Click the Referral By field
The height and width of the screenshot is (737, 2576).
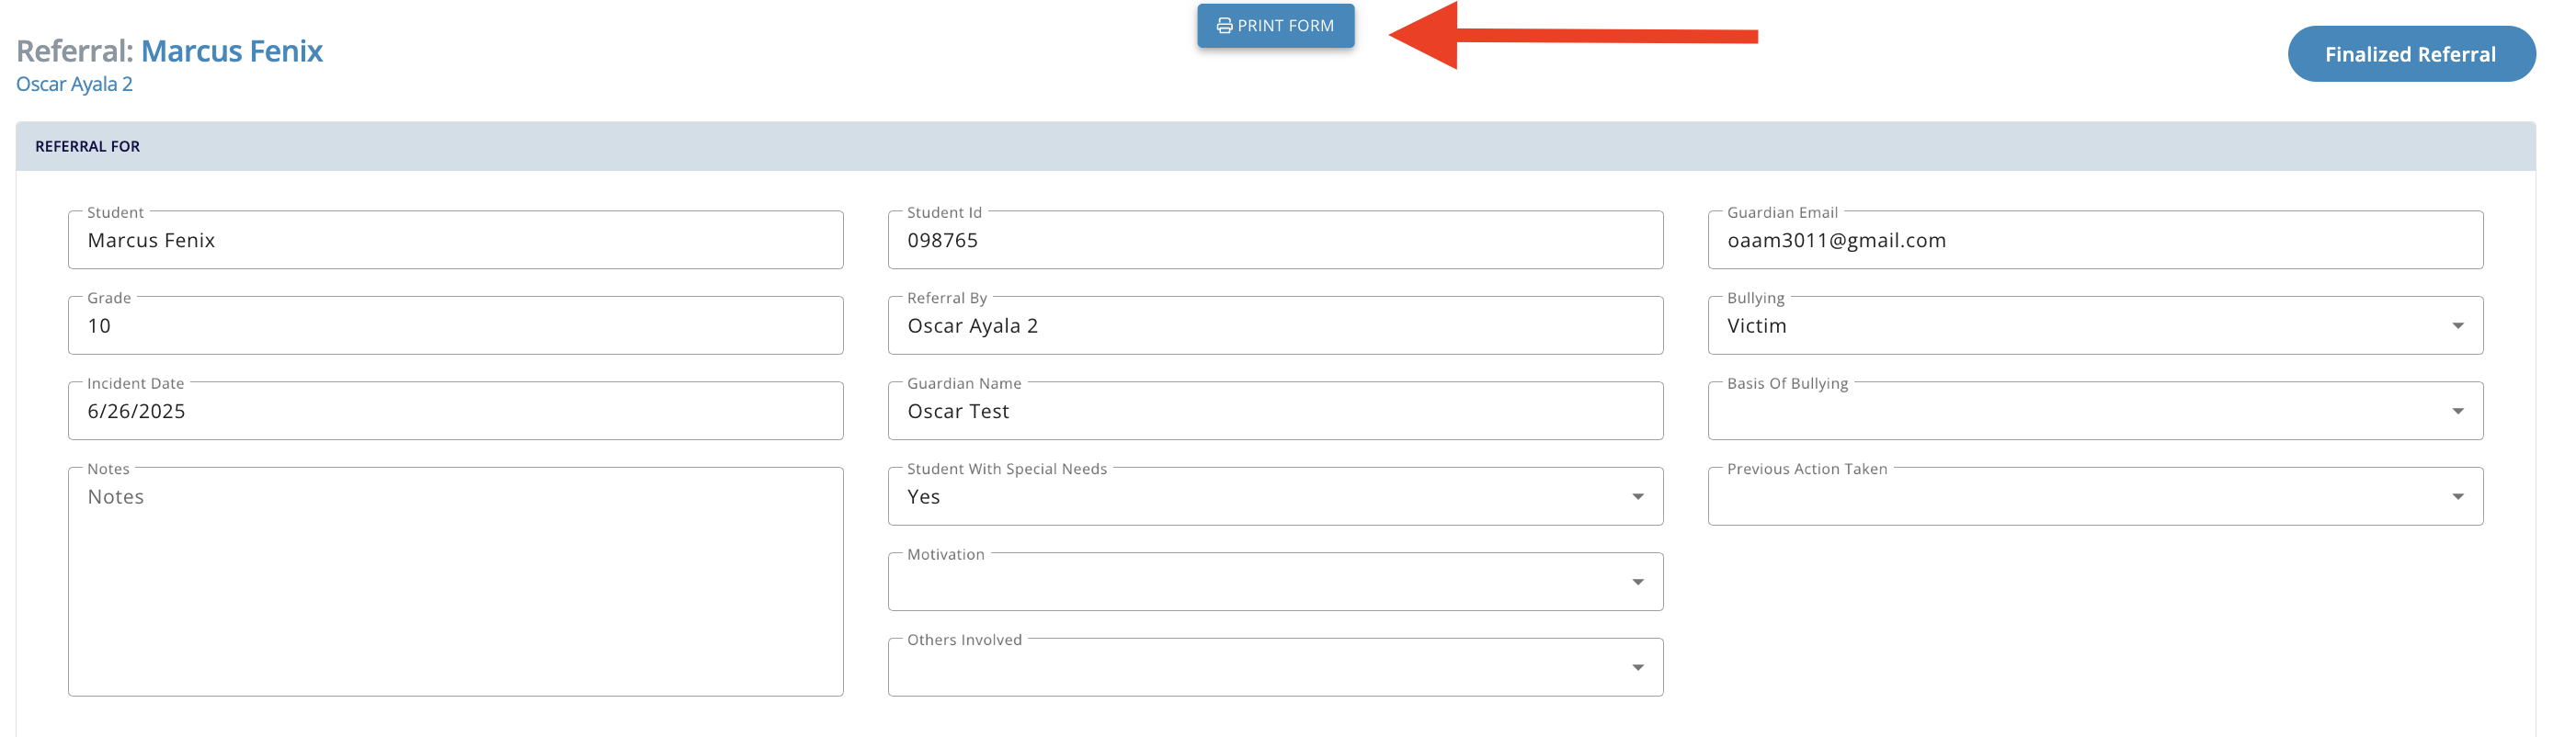pos(1275,326)
